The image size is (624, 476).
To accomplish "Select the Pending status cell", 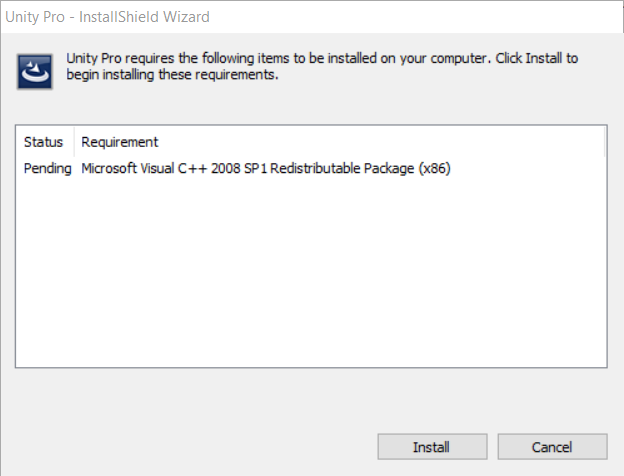I will coord(47,168).
